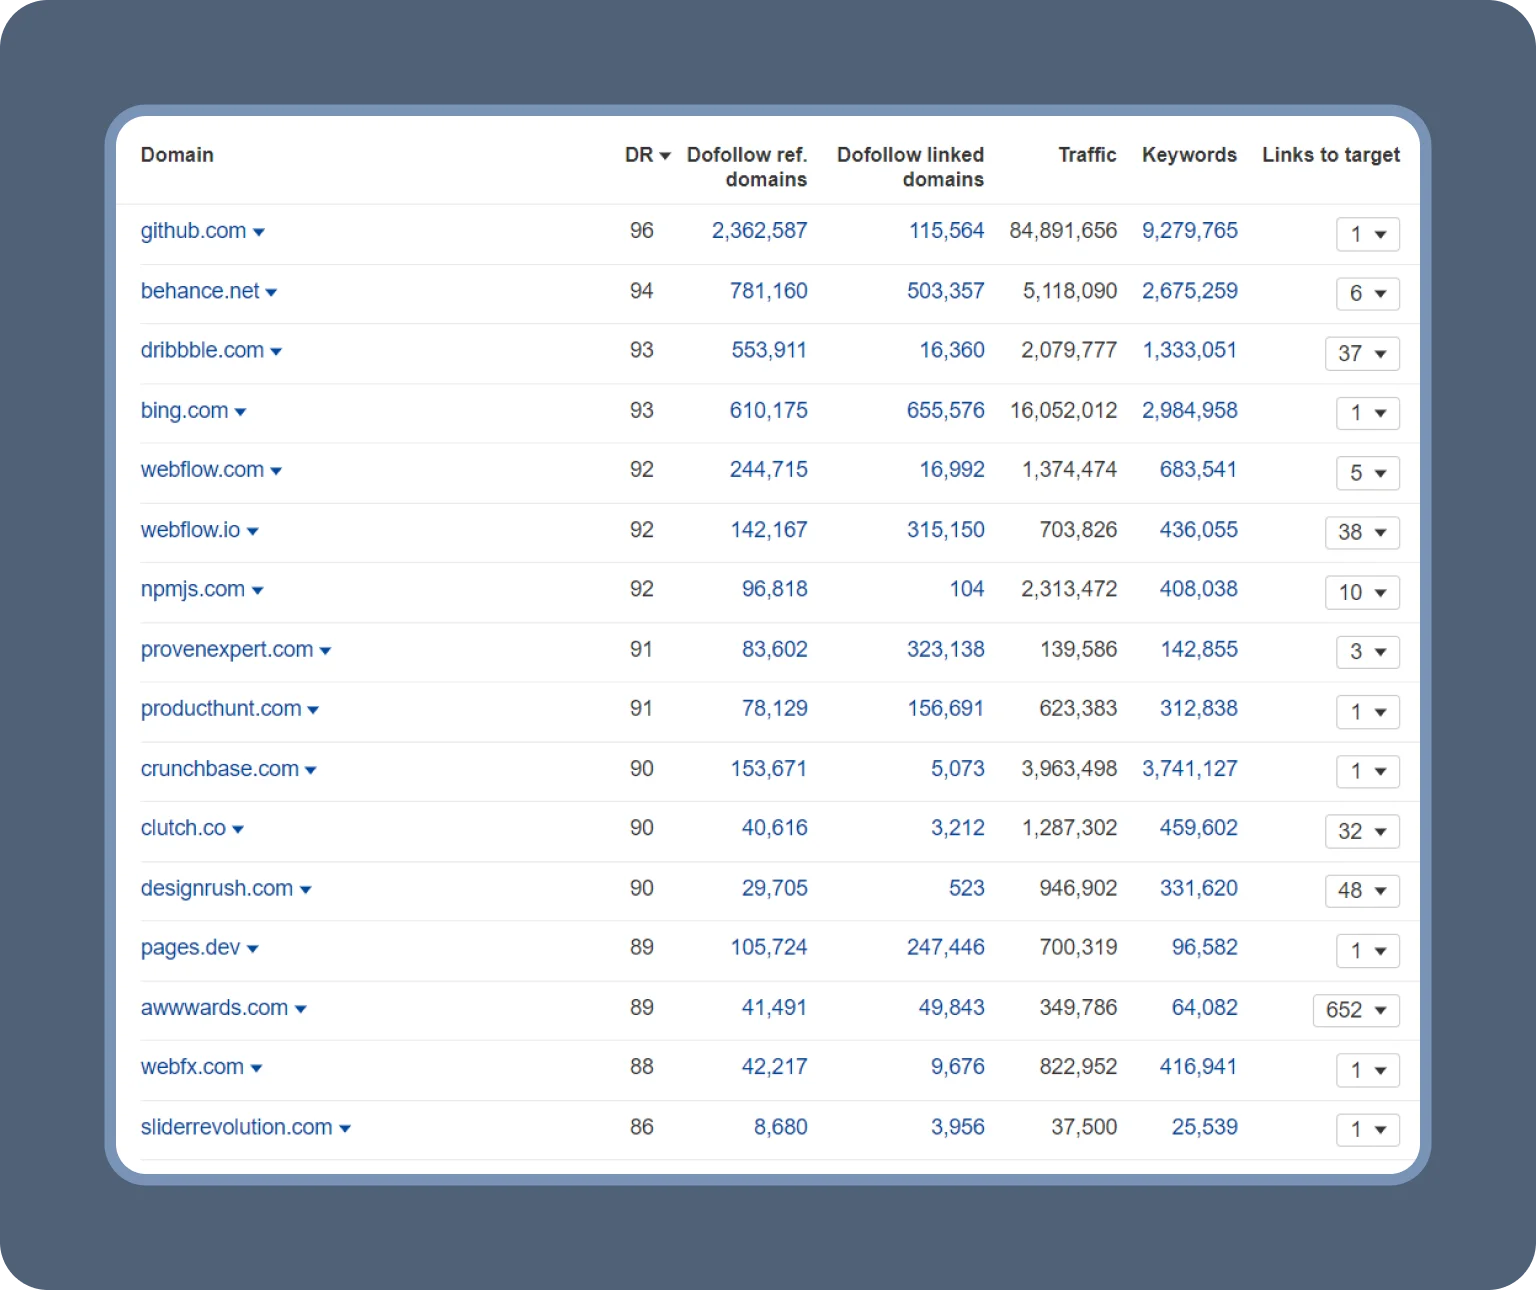The height and width of the screenshot is (1290, 1536).
Task: Sort by Dofollow ref. domains header
Action: pyautogui.click(x=747, y=167)
